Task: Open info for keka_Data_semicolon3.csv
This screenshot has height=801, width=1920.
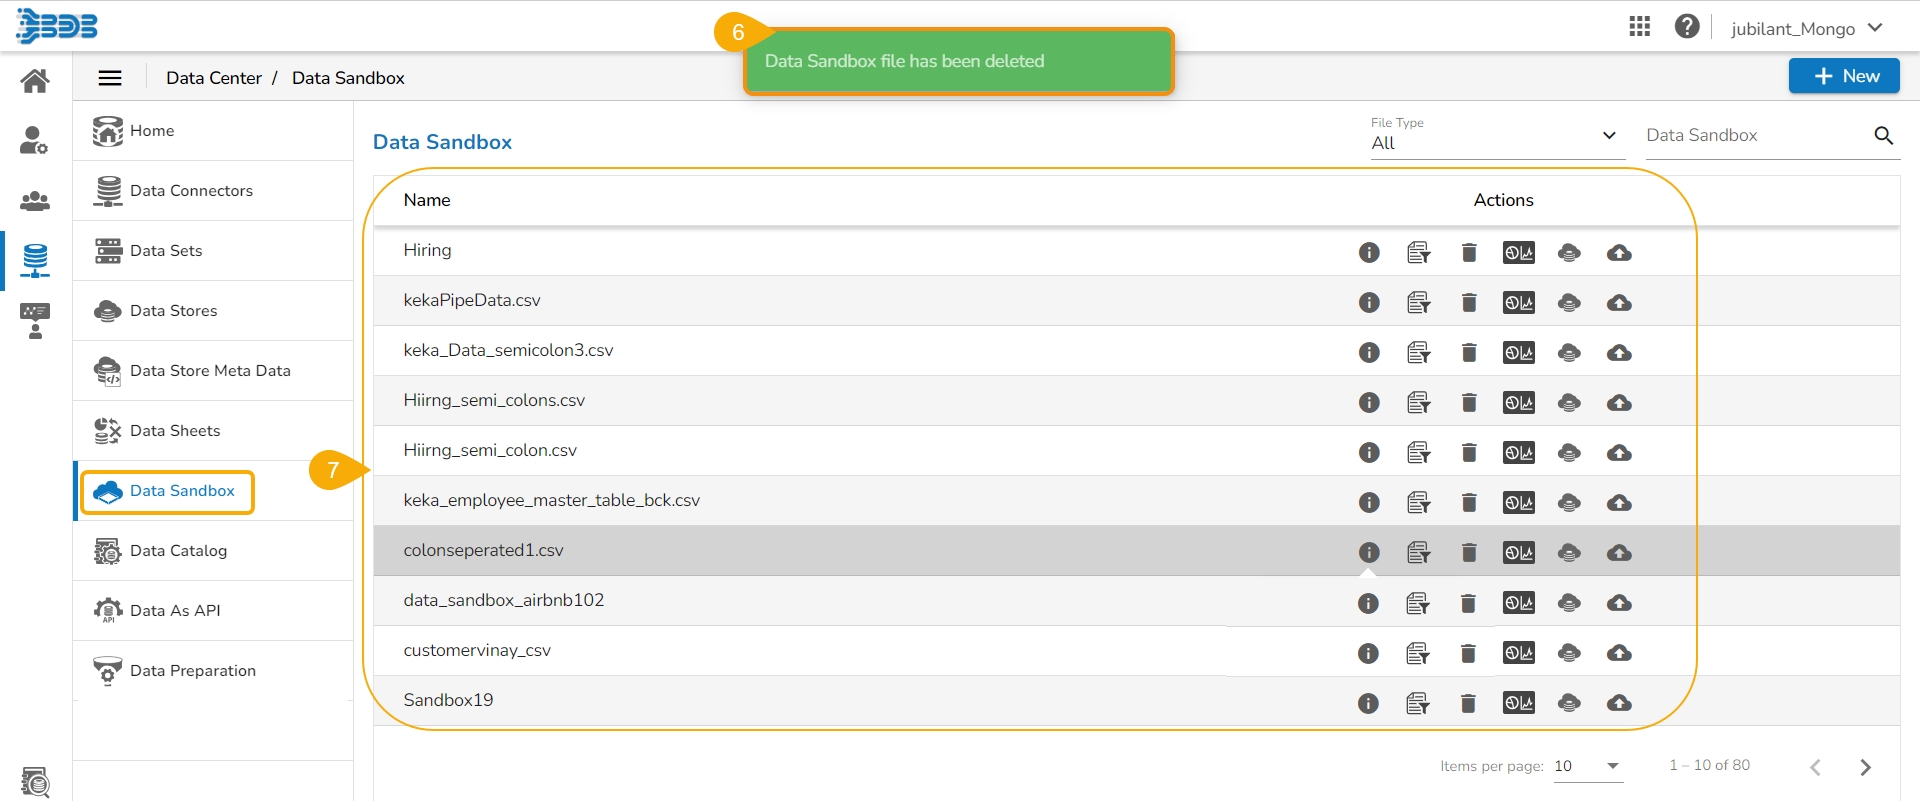Action: [x=1369, y=353]
